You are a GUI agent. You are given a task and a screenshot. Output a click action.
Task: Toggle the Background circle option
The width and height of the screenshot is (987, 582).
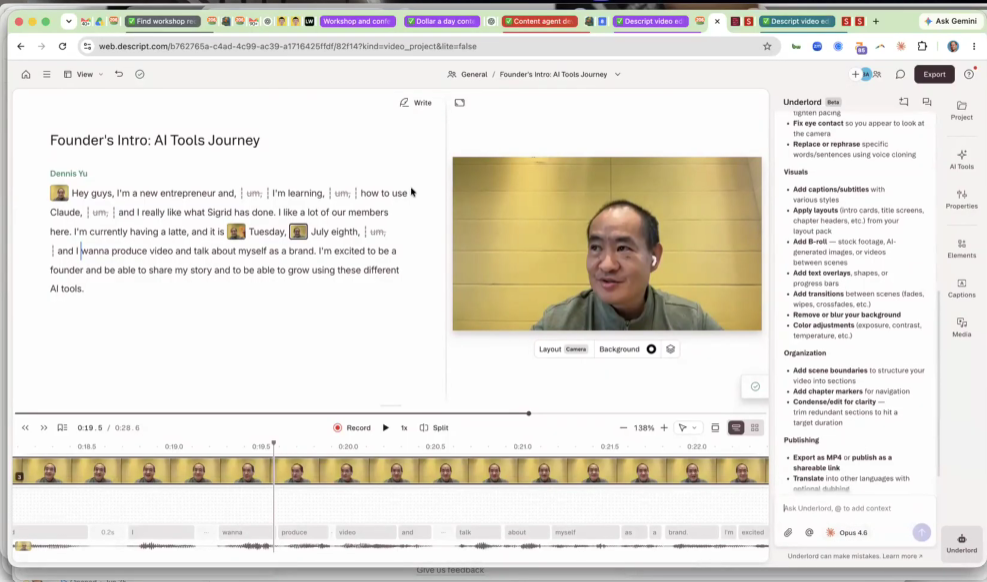point(651,349)
